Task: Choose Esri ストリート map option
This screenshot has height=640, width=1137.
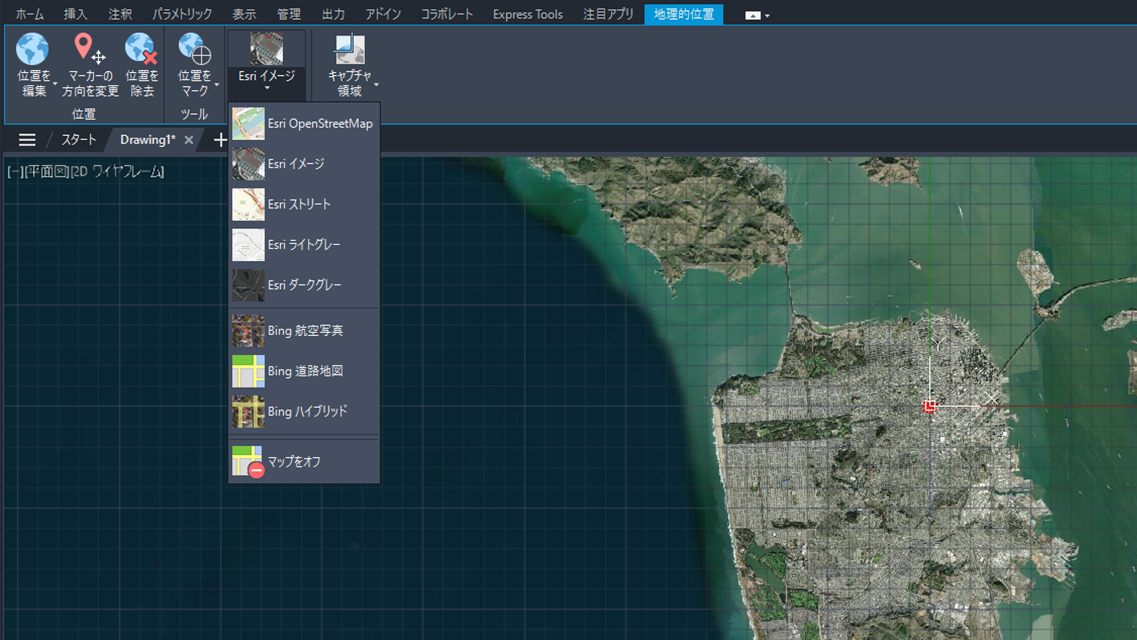Action: click(304, 204)
